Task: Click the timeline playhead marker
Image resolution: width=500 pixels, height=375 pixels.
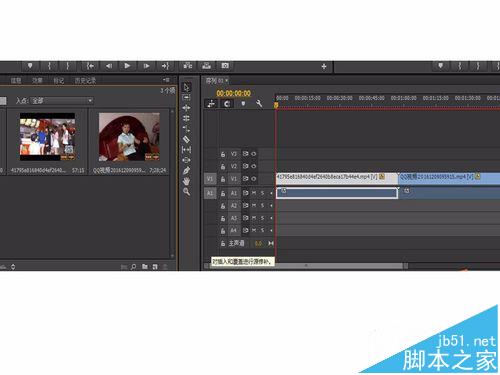Action: click(x=276, y=105)
